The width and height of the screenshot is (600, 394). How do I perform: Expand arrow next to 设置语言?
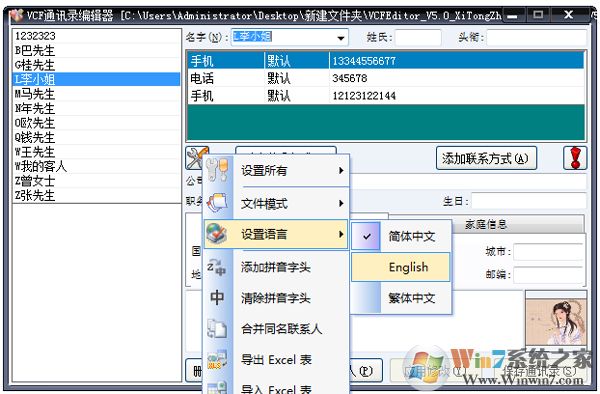(x=341, y=234)
